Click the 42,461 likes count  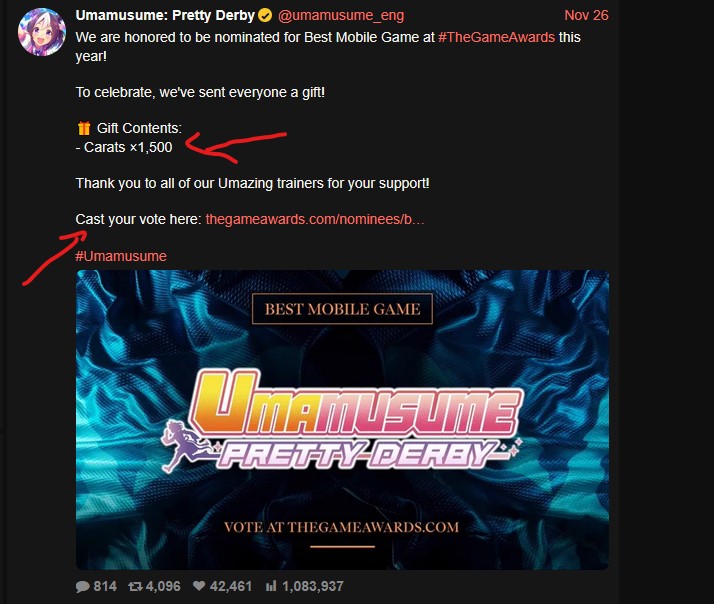pos(231,586)
